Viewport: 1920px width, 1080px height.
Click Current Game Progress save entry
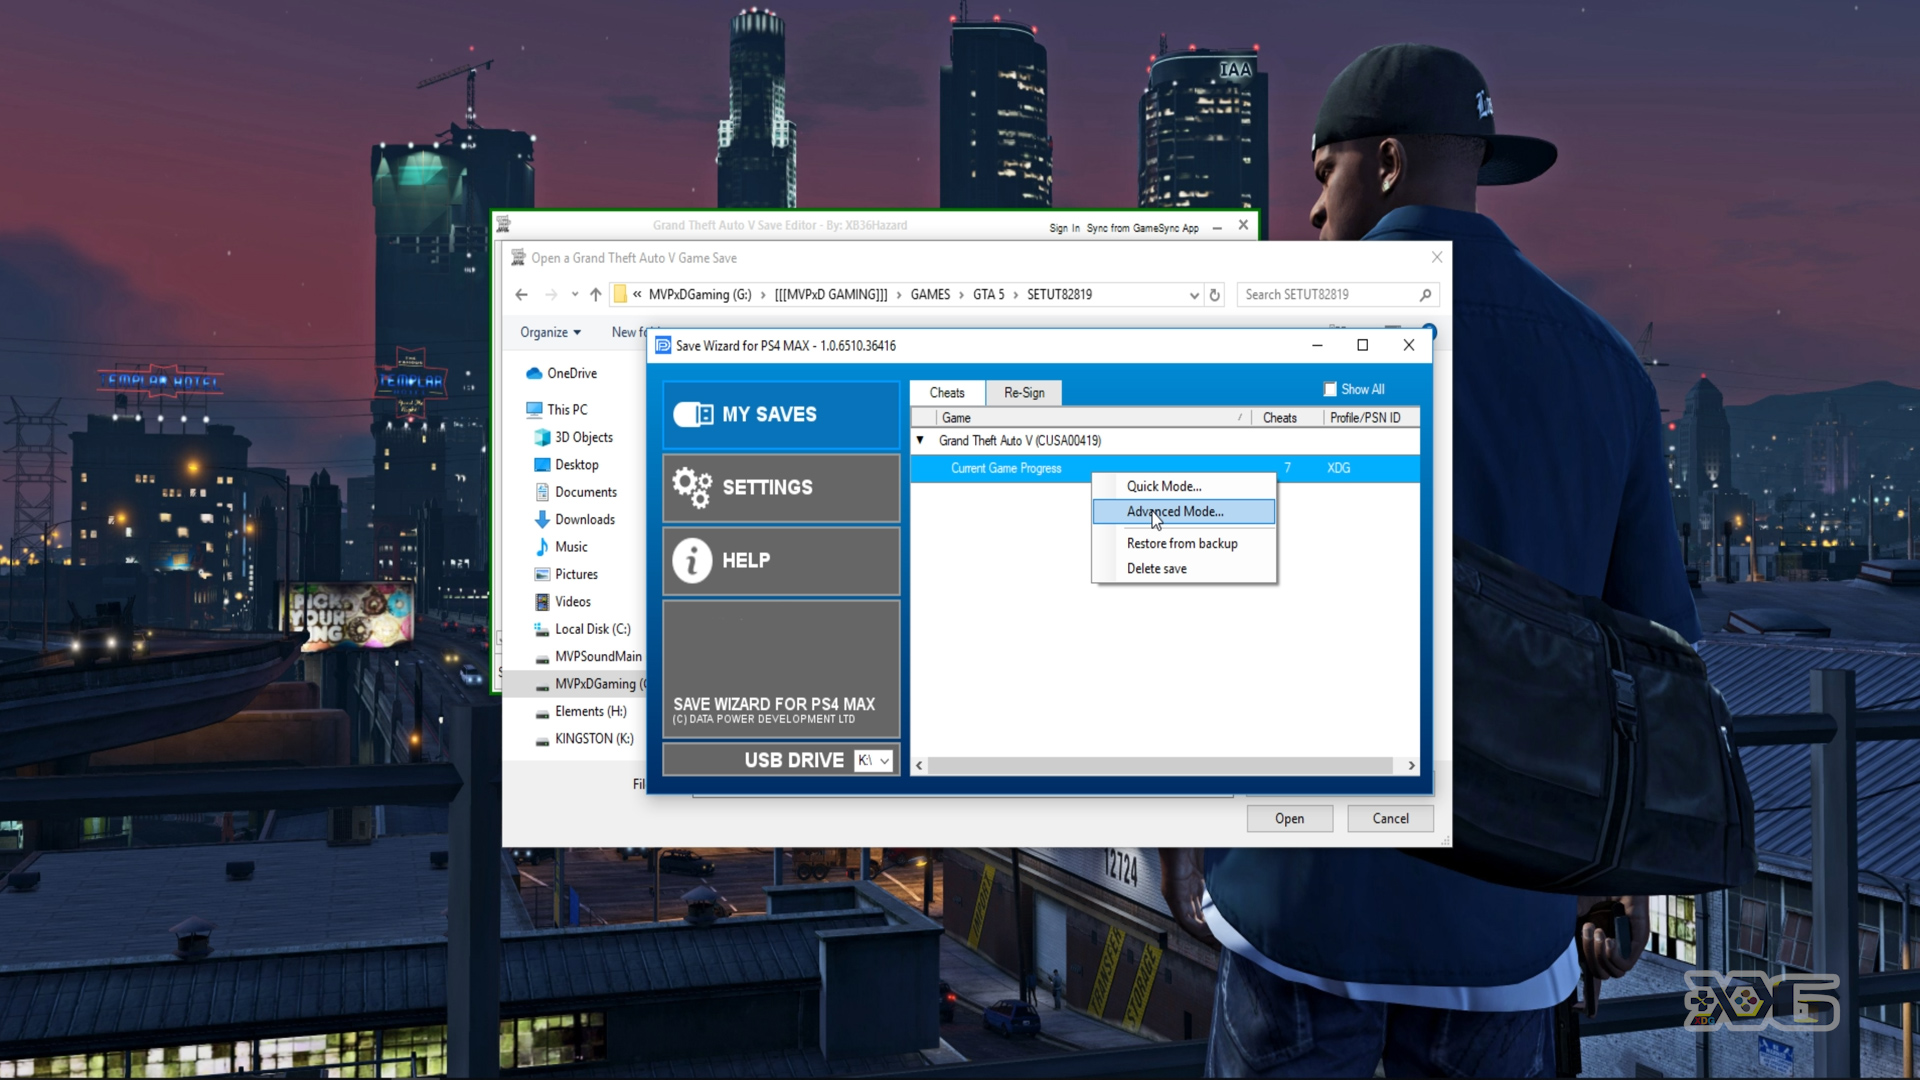(1005, 467)
